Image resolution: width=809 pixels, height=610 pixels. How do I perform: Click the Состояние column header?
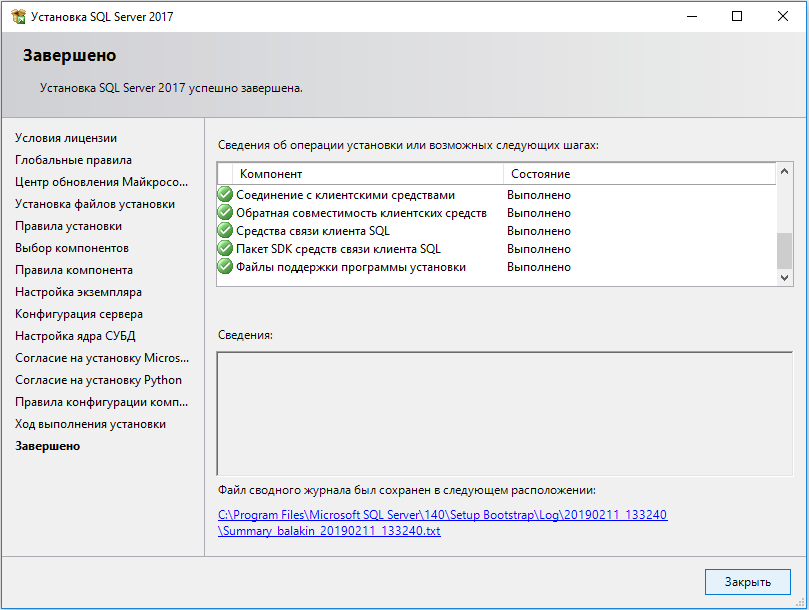tap(639, 174)
